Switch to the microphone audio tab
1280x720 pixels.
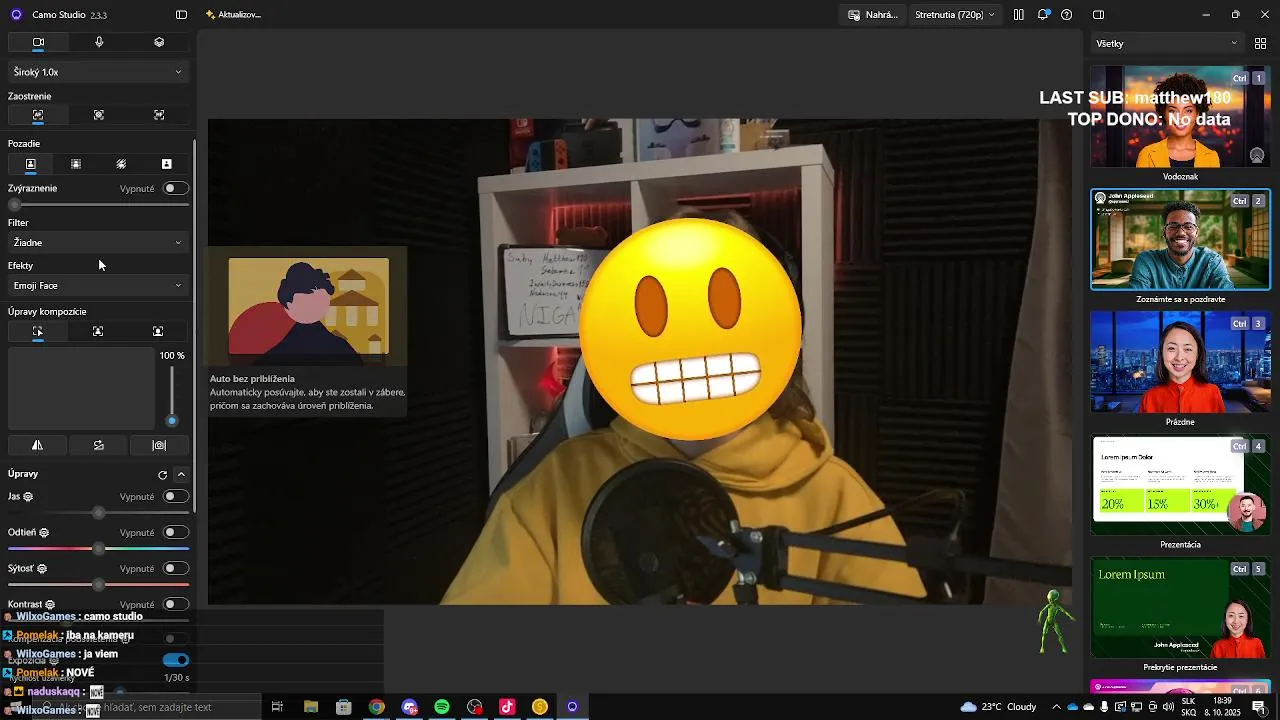[99, 42]
